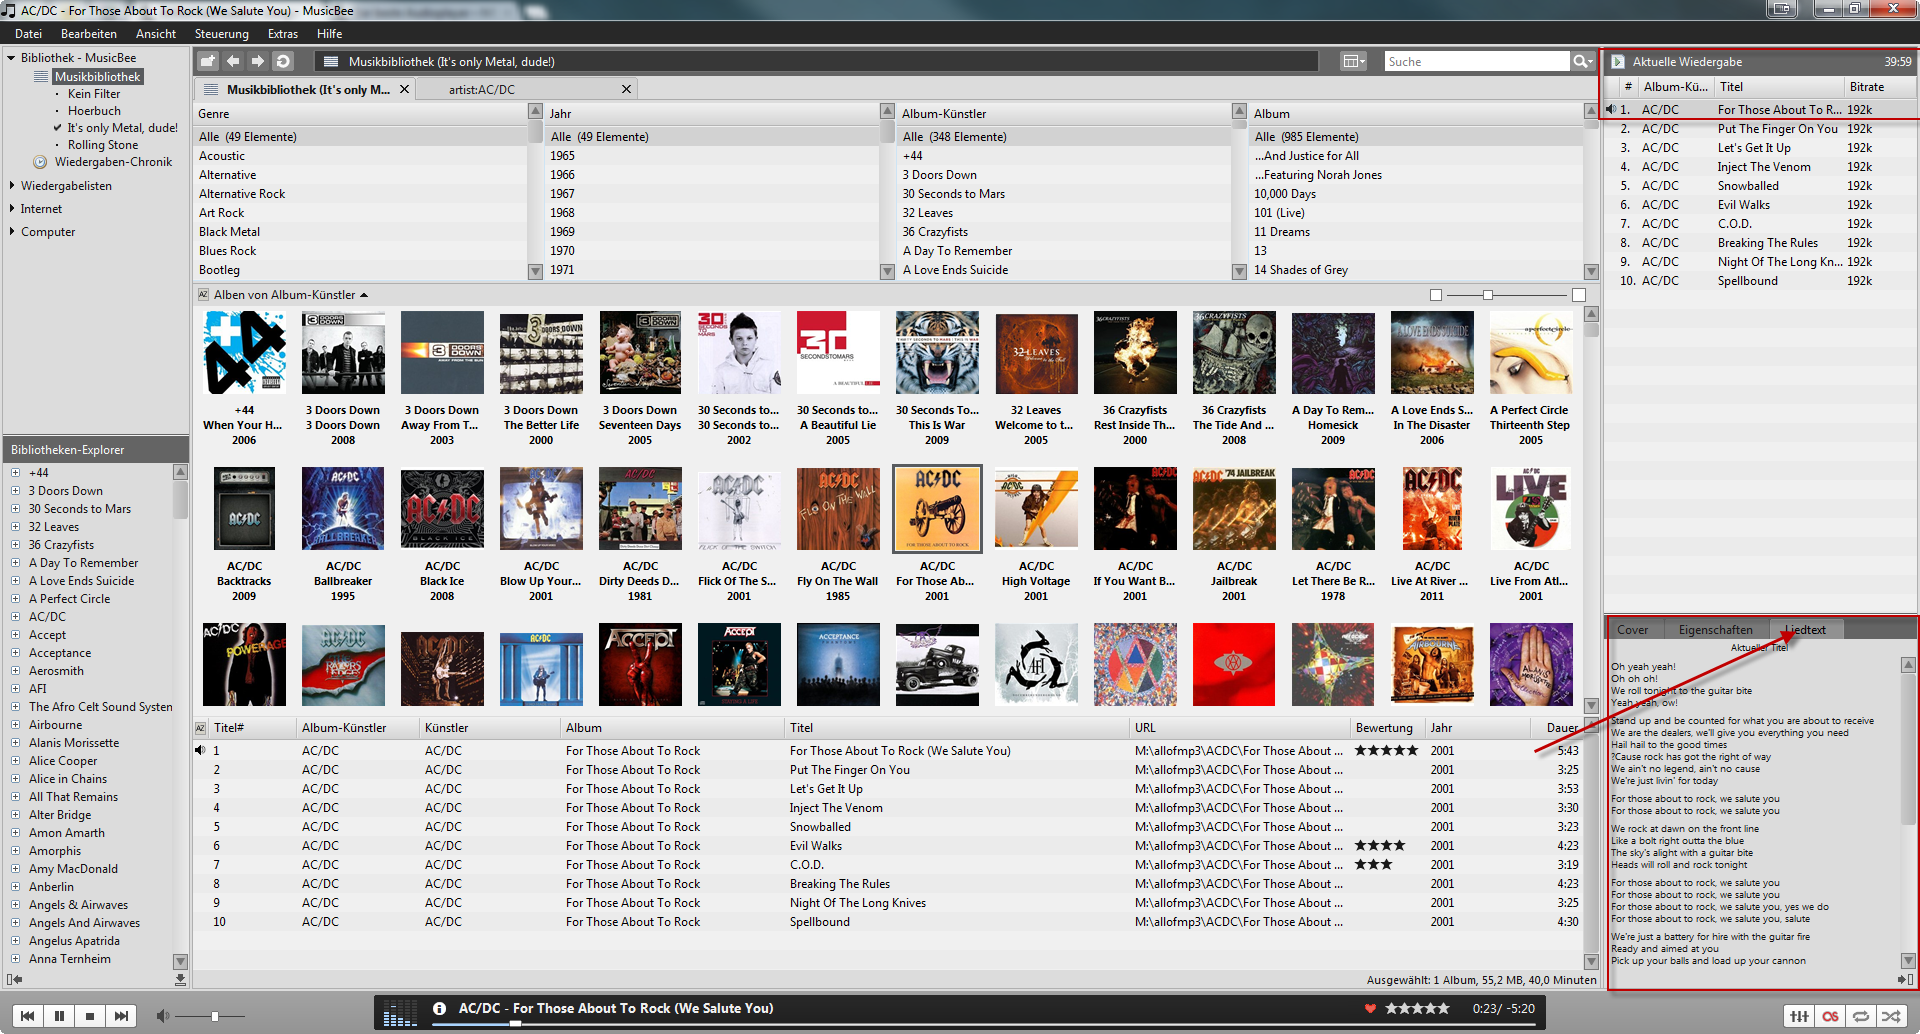Screen dimensions: 1920x1034
Task: Toggle the It's only Metal, dude! filter
Action: click(x=122, y=127)
